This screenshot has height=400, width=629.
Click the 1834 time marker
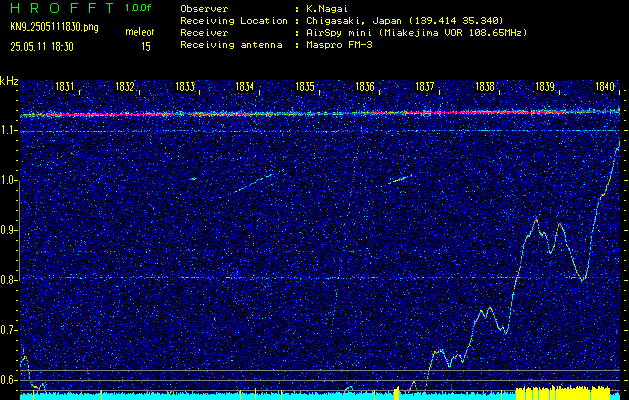coord(244,87)
